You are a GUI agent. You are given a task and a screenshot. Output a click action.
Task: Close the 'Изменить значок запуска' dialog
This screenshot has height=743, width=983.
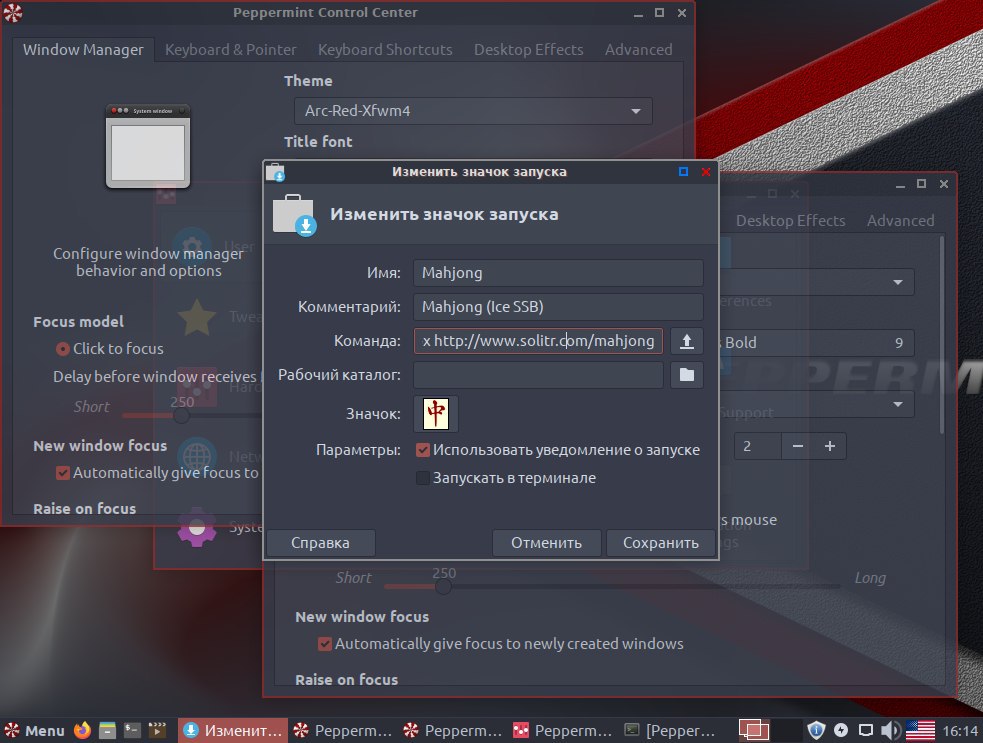[x=706, y=171]
